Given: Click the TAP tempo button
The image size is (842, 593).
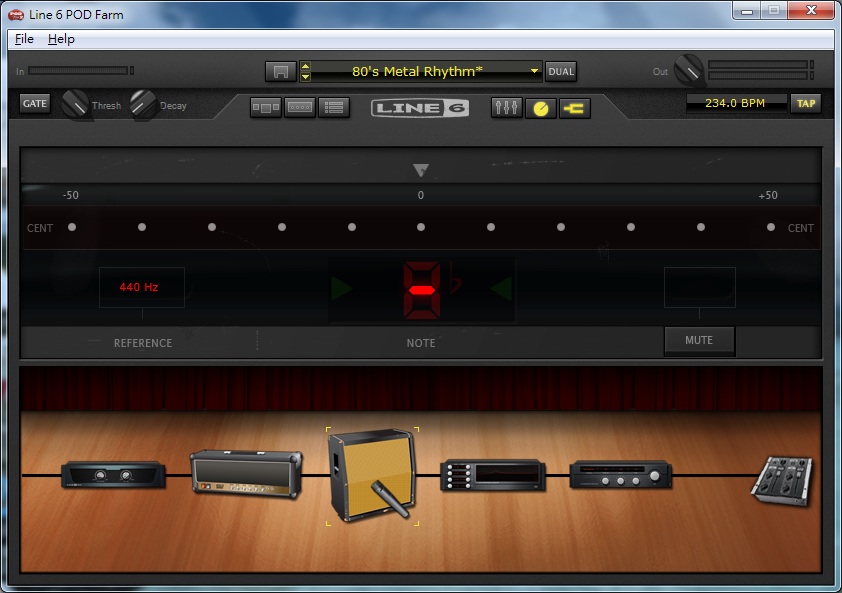Looking at the screenshot, I should [805, 103].
